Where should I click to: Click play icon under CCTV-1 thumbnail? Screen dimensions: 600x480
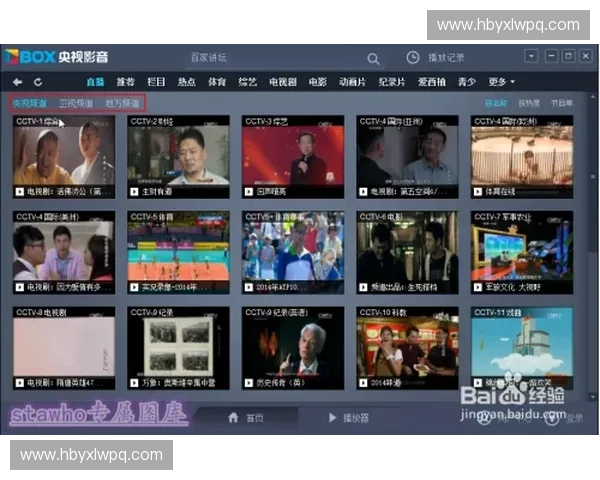(x=19, y=190)
